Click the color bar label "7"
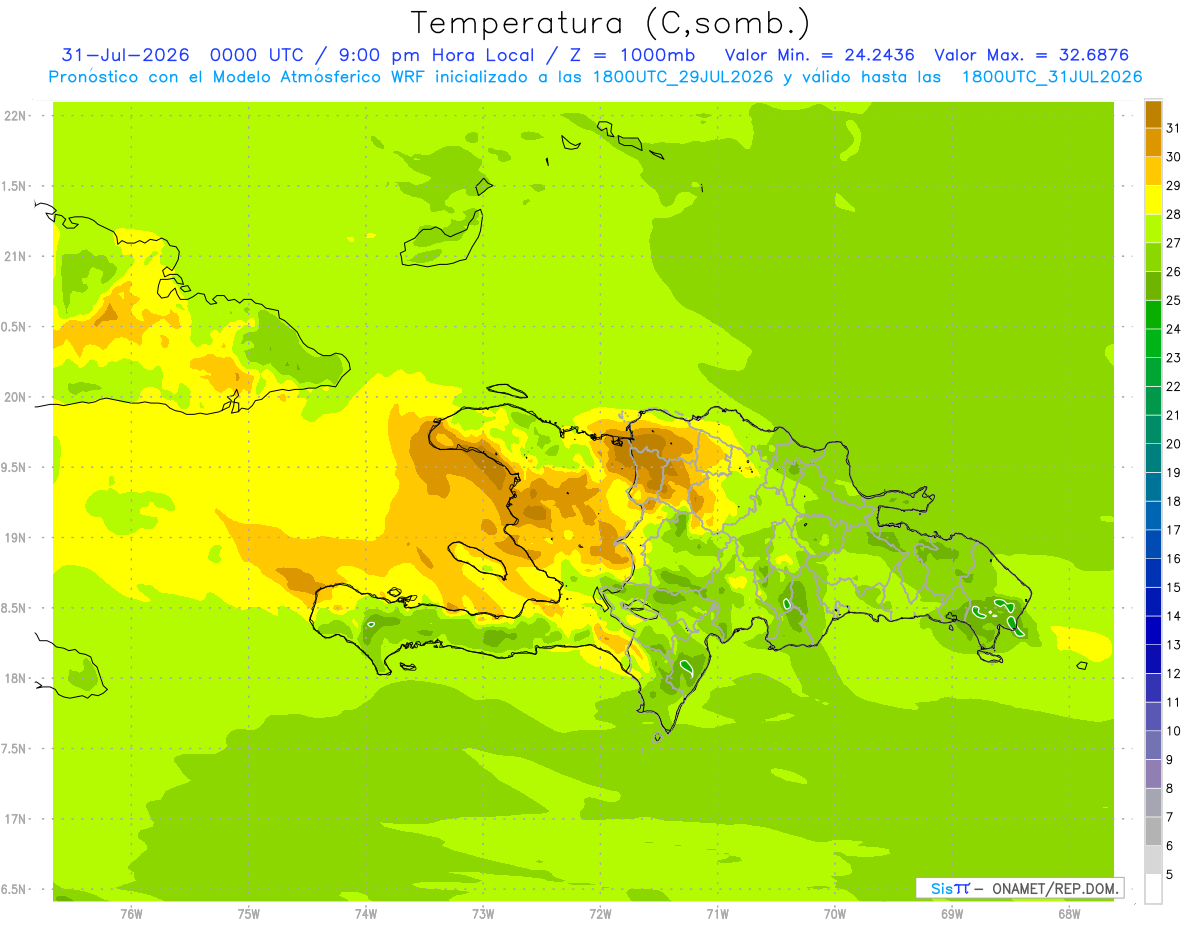This screenshot has height=927, width=1200. (1170, 817)
